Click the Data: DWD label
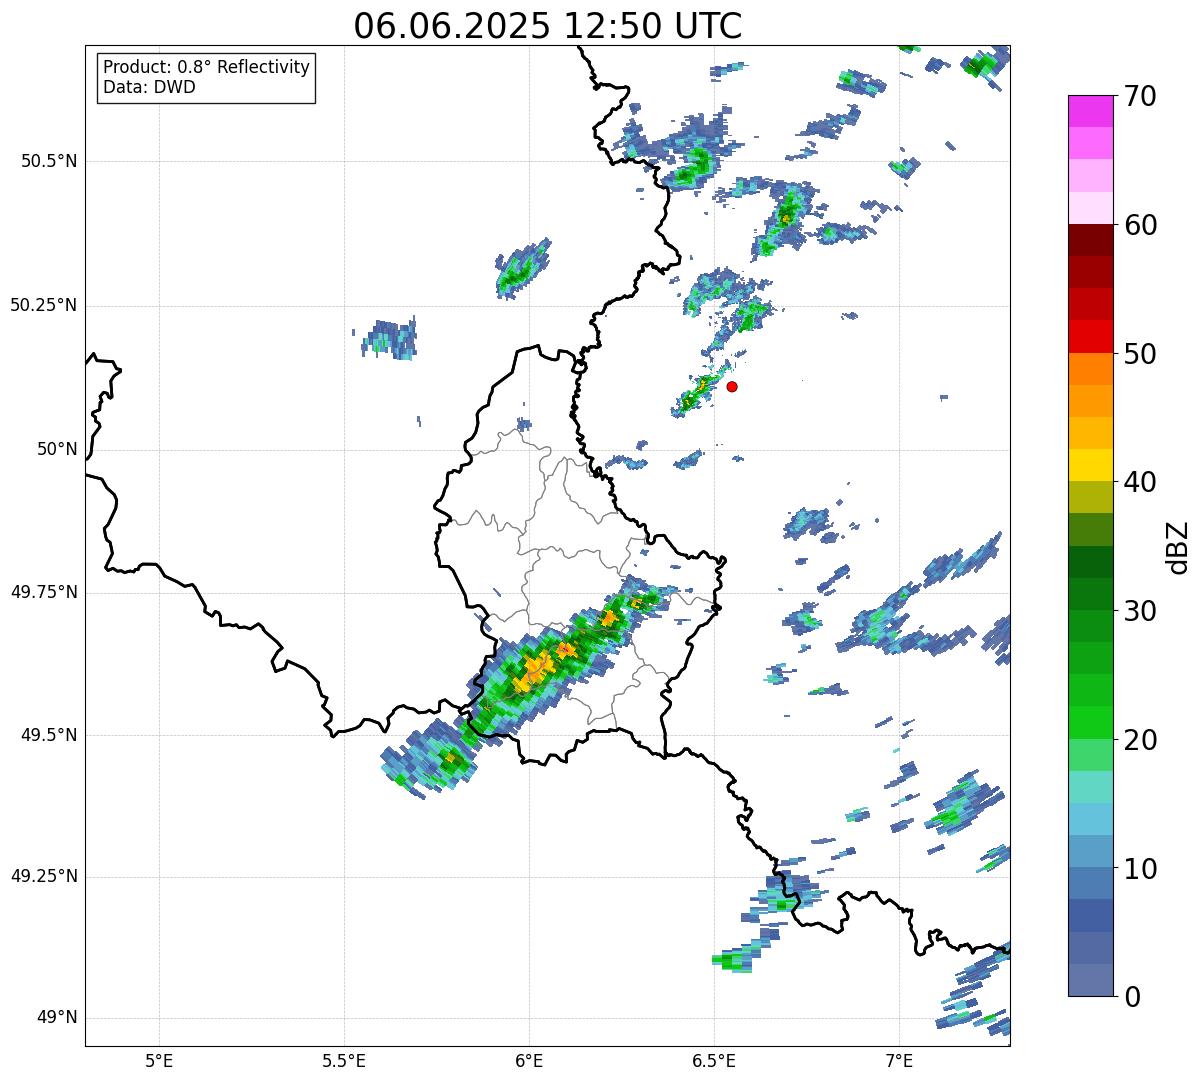This screenshot has width=1202, height=1081. coord(149,87)
